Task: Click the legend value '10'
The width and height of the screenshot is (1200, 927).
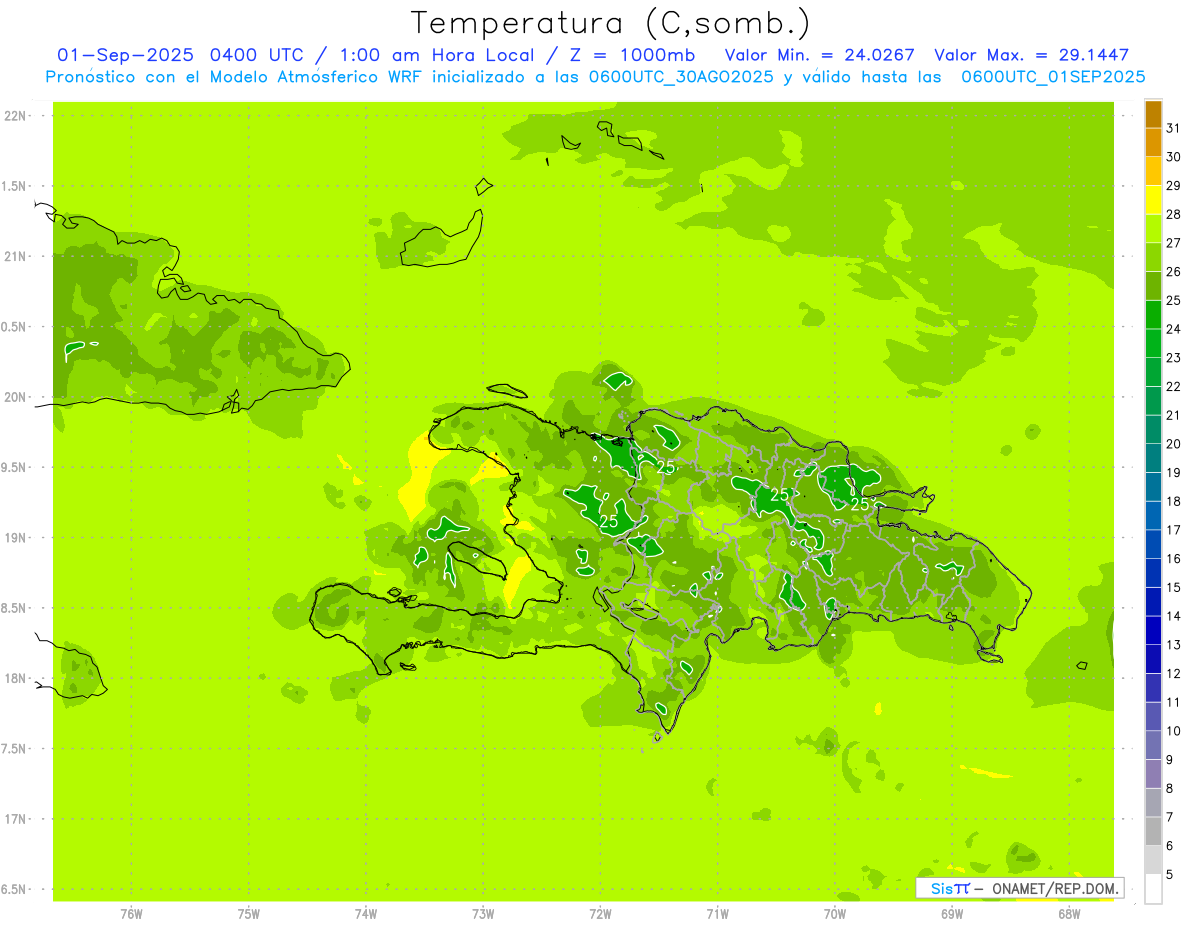Action: (x=1174, y=731)
